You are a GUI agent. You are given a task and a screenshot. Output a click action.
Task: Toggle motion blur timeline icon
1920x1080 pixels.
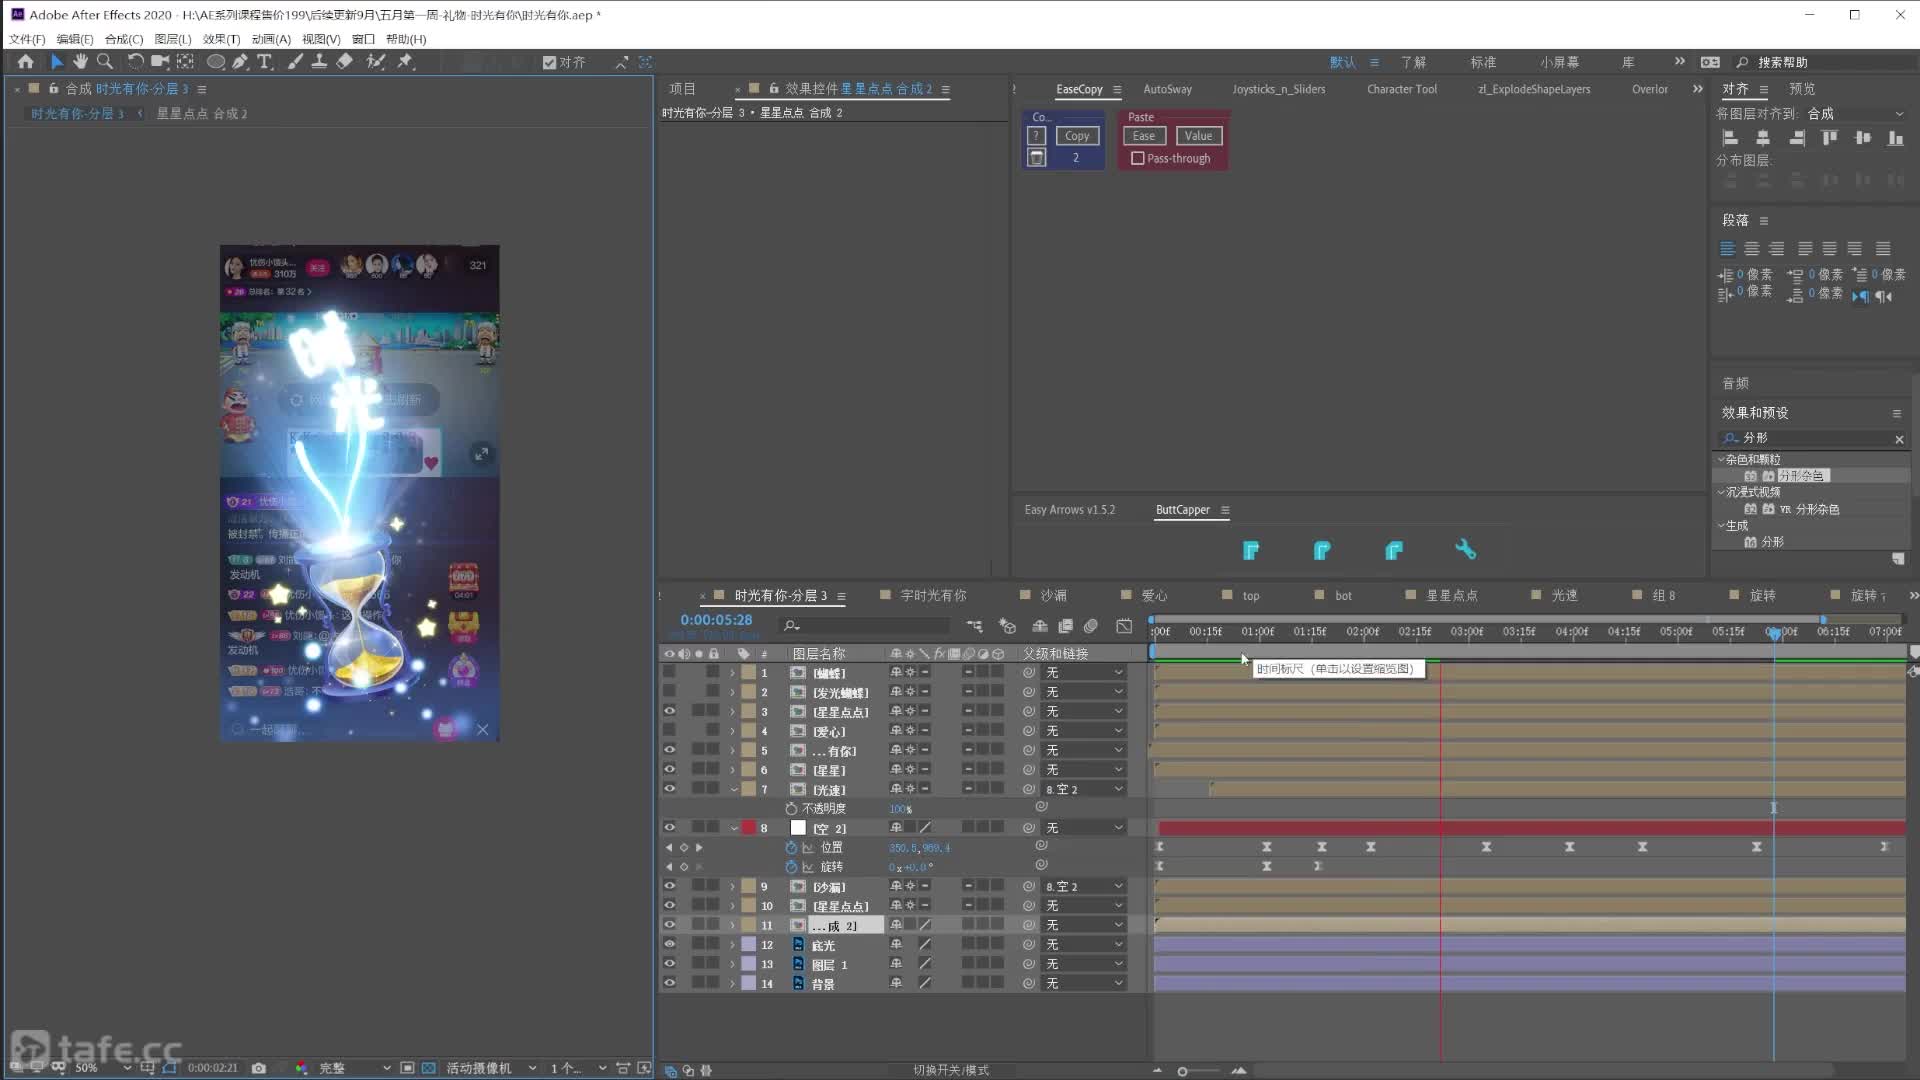[x=1091, y=626]
